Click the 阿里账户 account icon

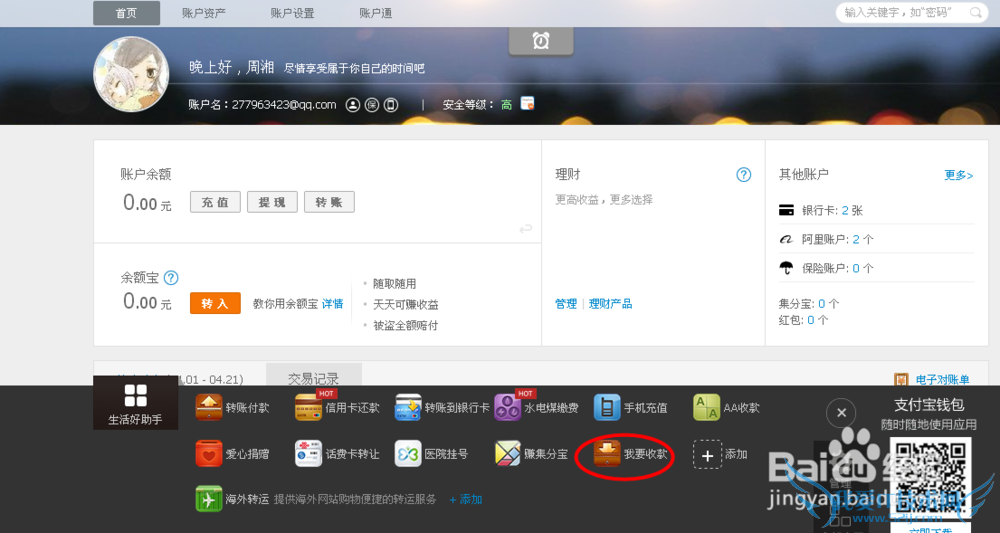(786, 239)
